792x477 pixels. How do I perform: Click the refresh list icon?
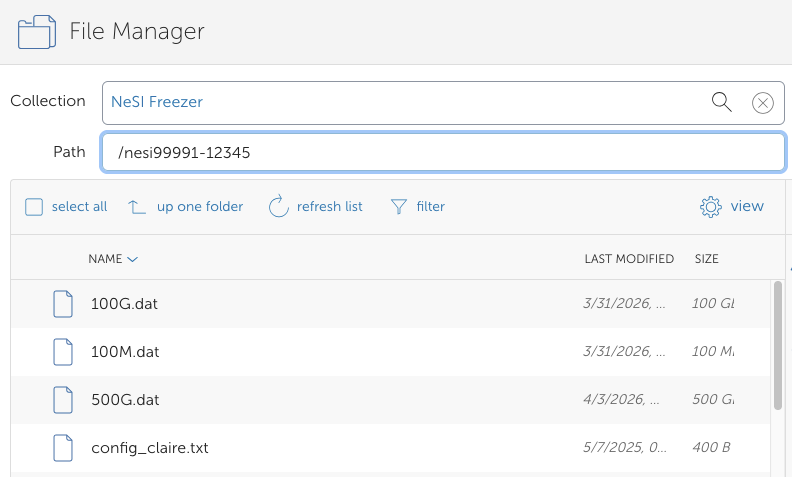pos(278,206)
